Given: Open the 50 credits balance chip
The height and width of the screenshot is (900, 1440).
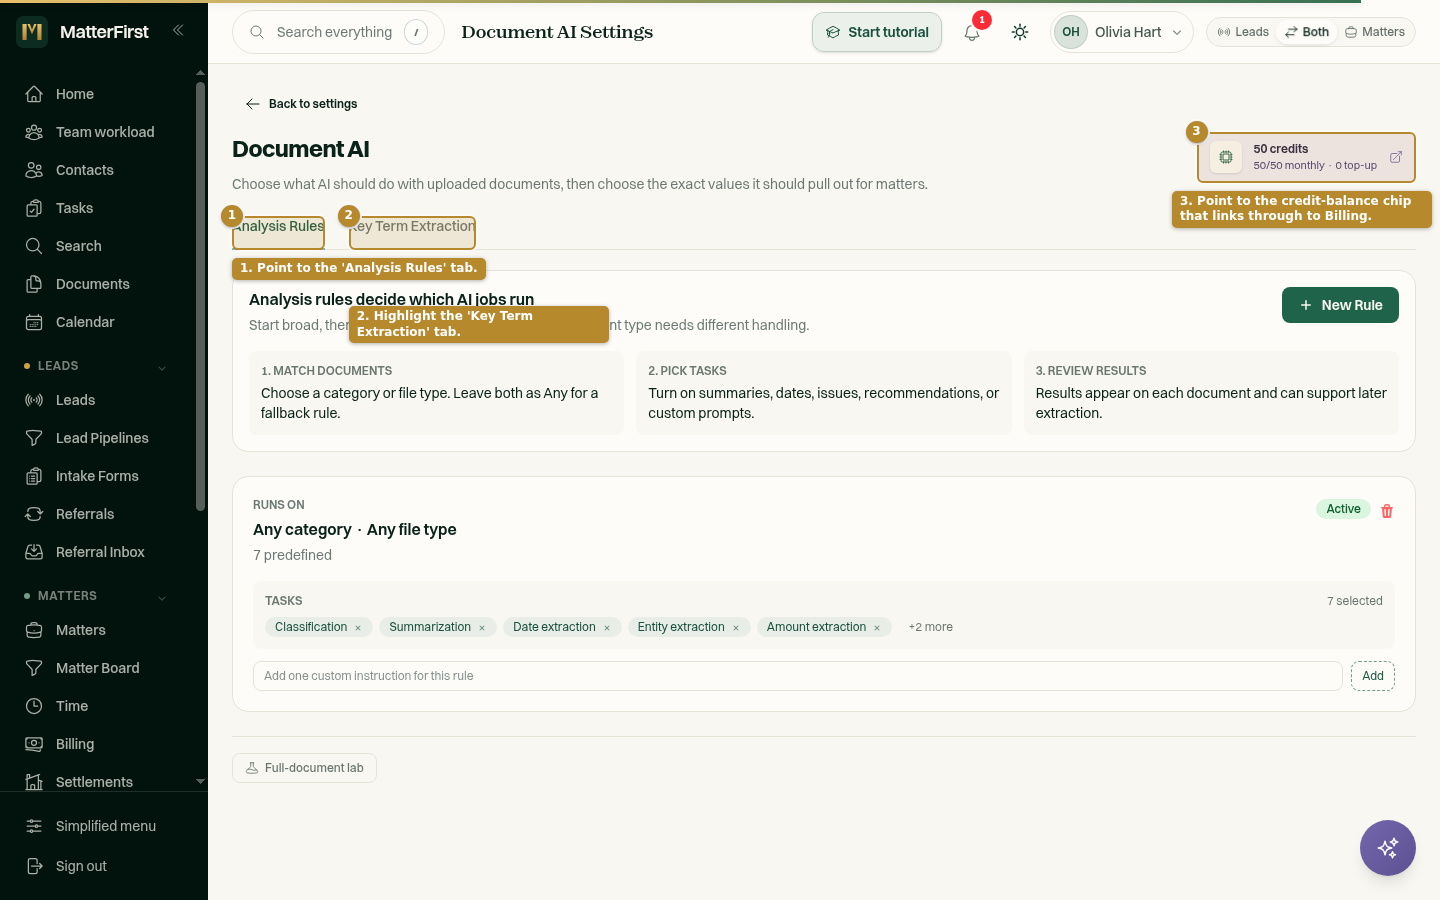Looking at the screenshot, I should coord(1306,157).
